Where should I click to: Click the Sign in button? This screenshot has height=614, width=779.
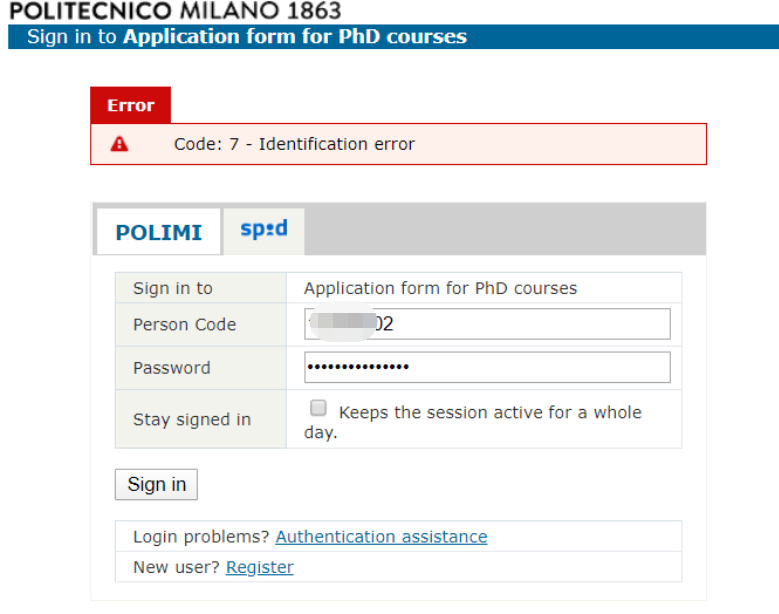[156, 484]
